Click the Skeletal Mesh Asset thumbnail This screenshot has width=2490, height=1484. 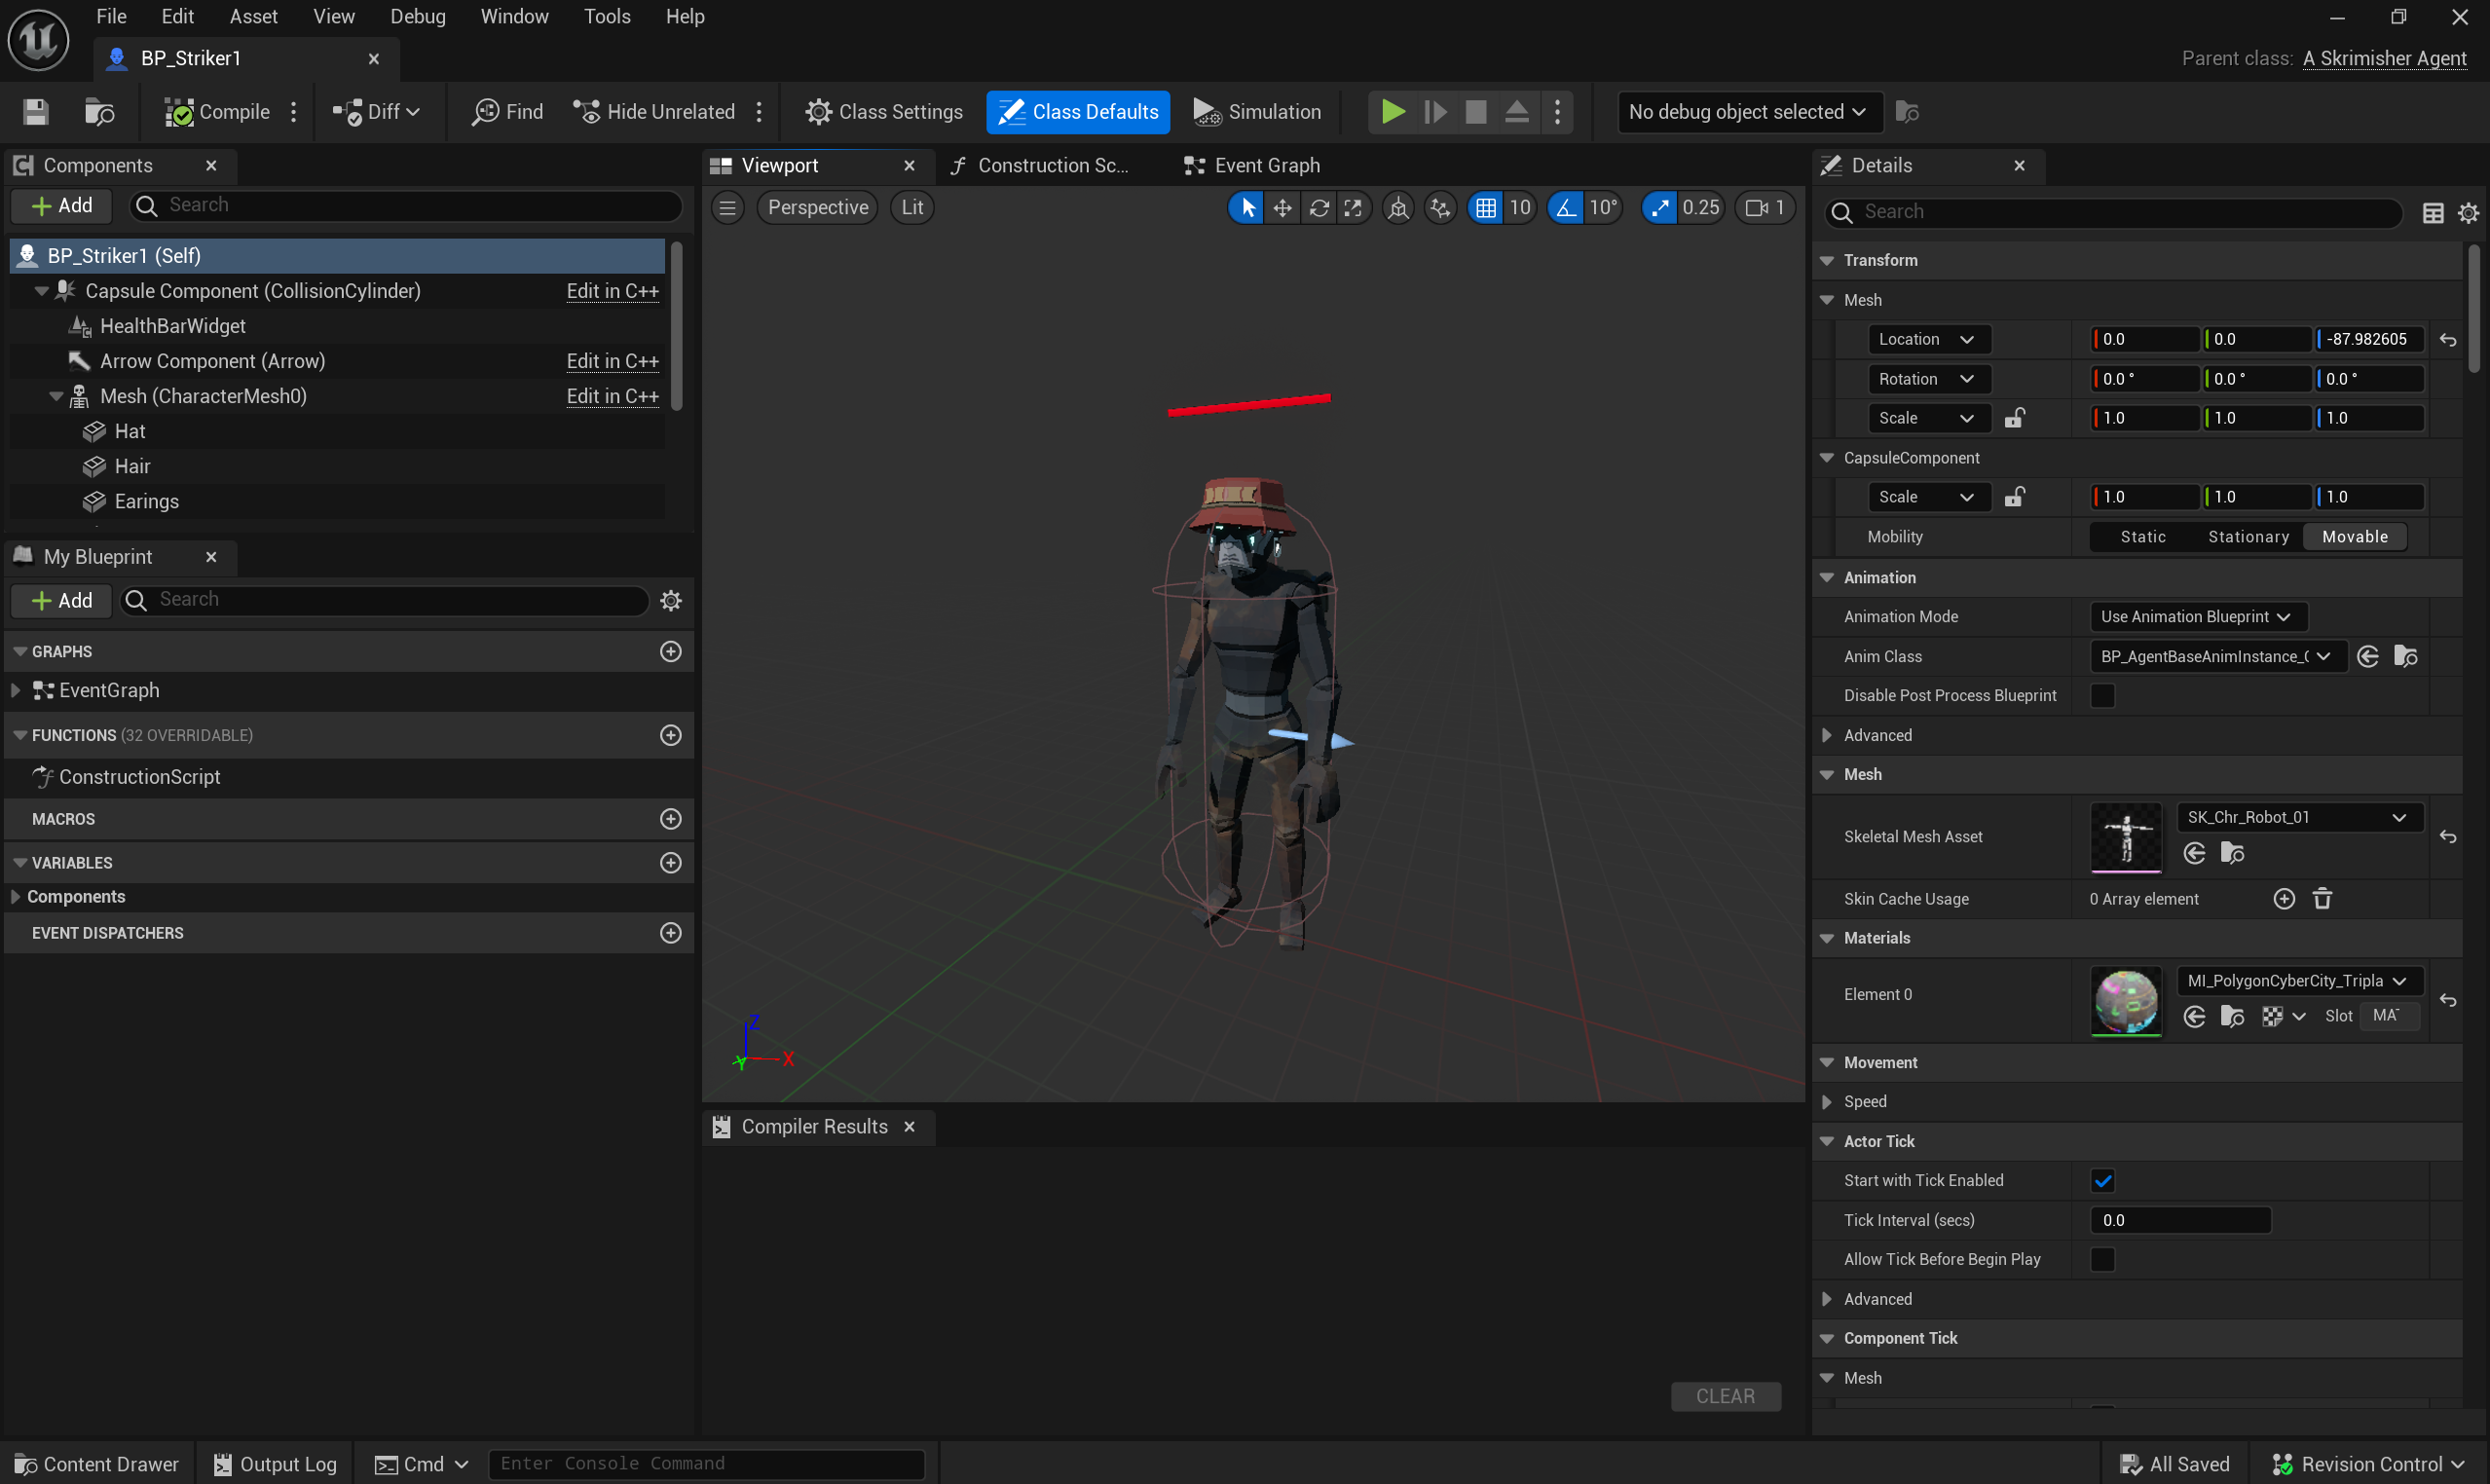pyautogui.click(x=2126, y=837)
